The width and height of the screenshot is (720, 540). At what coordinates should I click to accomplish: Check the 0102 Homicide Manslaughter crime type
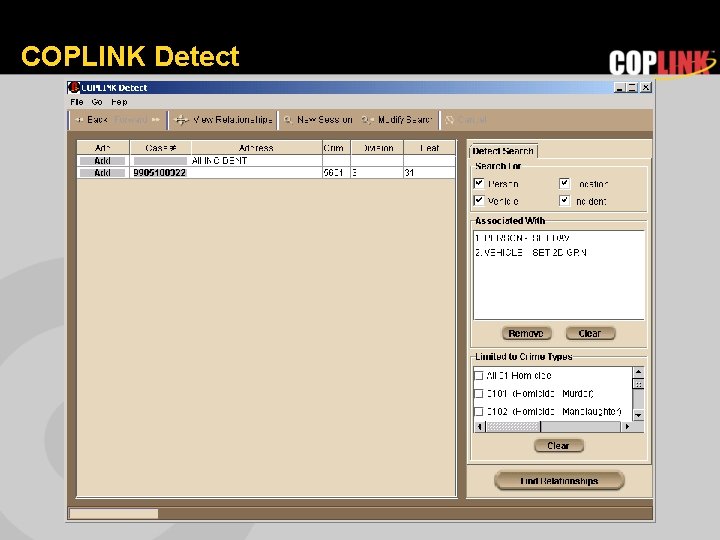pos(479,411)
